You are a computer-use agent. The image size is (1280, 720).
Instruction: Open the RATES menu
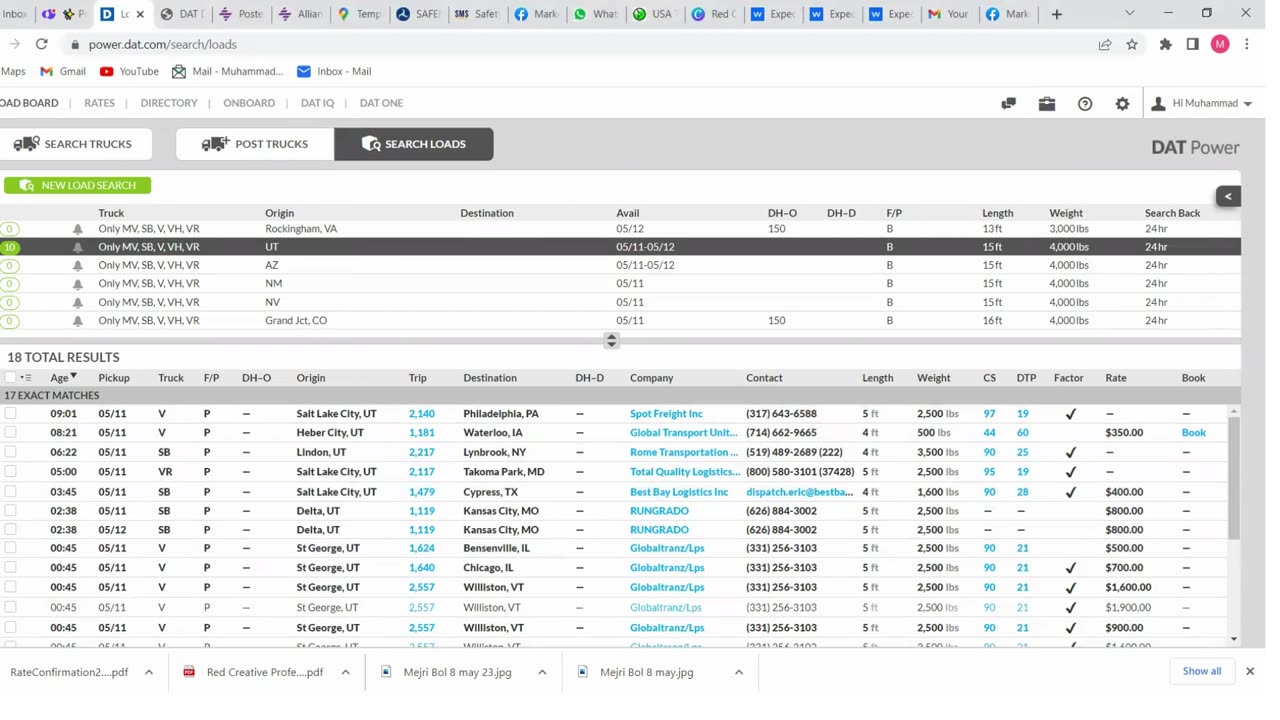coord(99,103)
